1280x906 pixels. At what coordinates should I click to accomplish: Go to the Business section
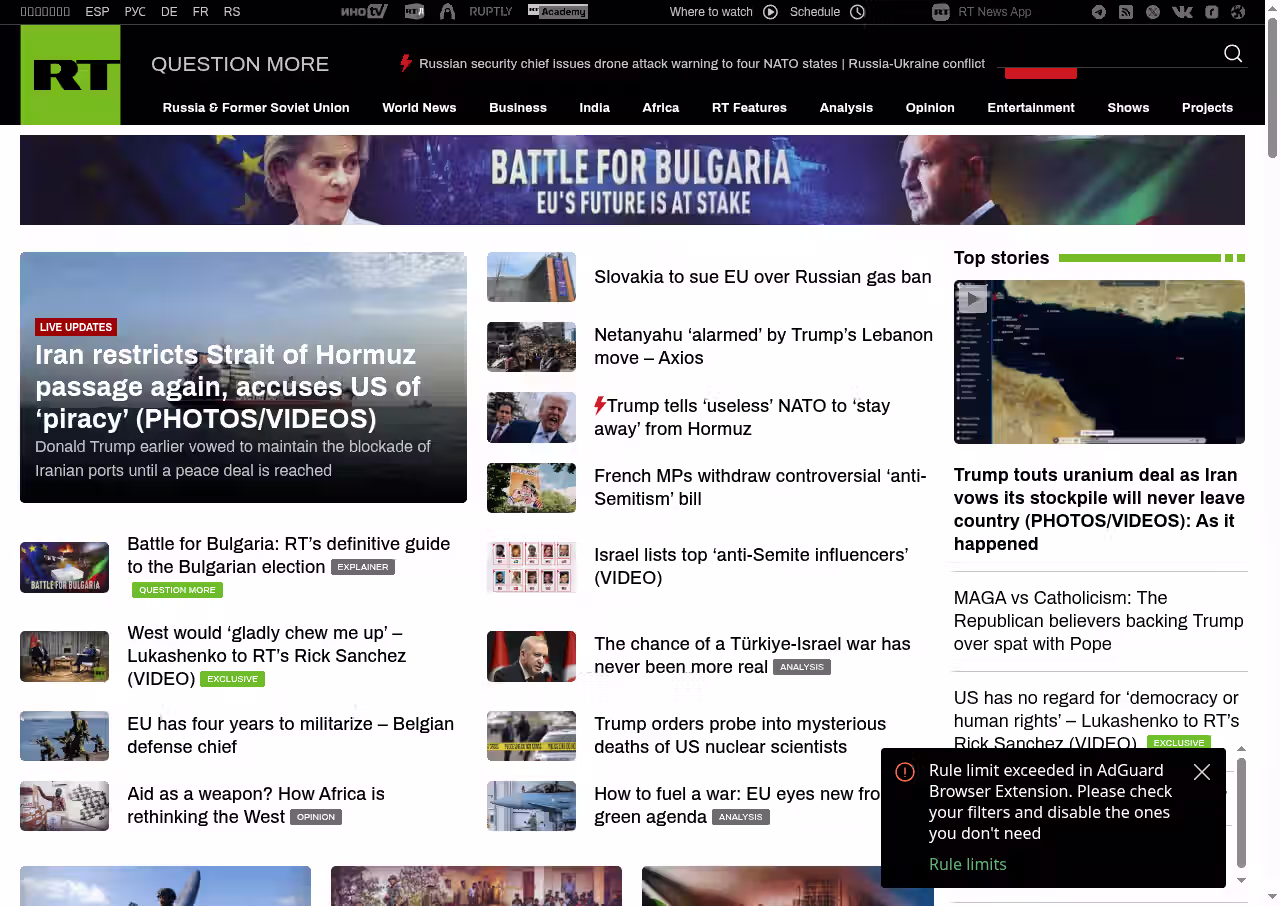click(x=518, y=108)
